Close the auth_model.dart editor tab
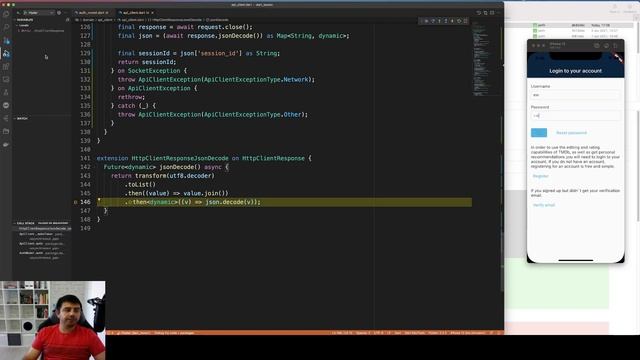Screen dimensions: 640x360 [x=107, y=13]
